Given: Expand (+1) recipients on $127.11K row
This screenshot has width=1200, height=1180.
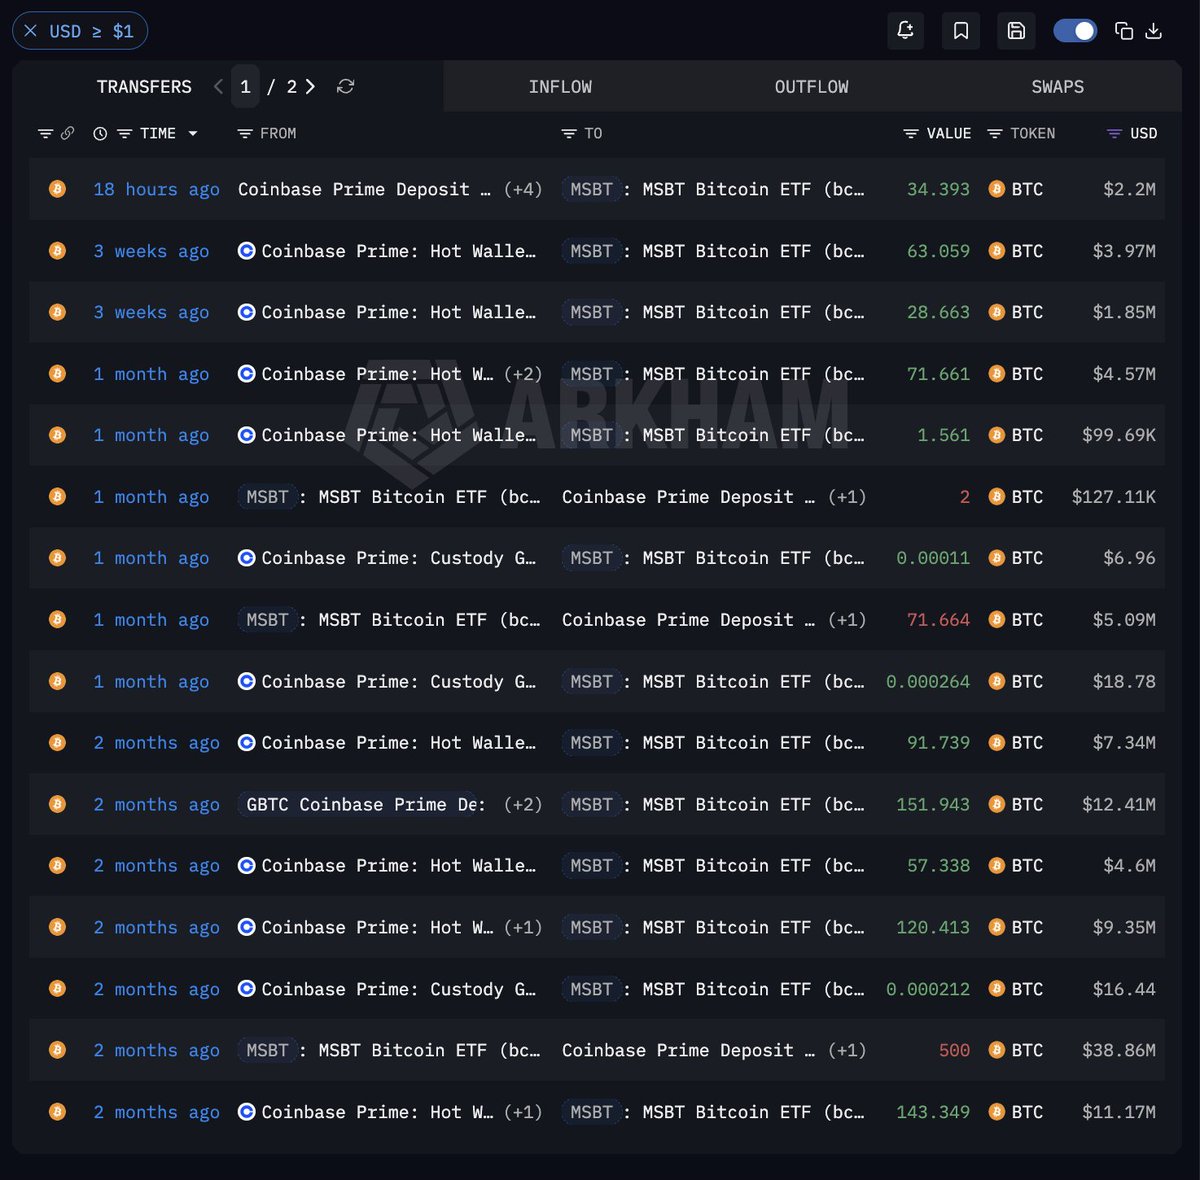Looking at the screenshot, I should [847, 497].
